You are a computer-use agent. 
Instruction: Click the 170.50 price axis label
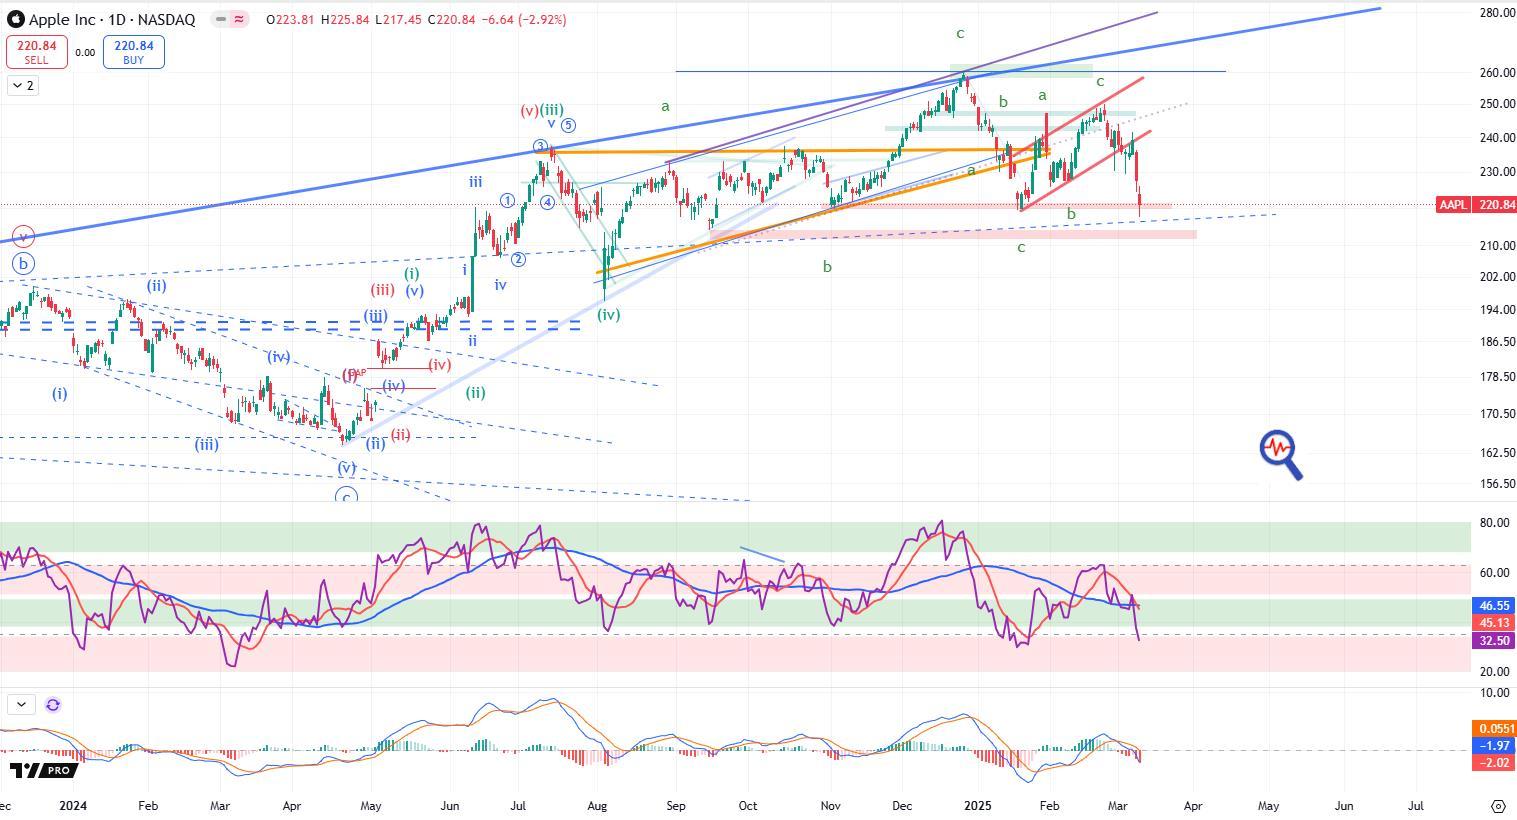[x=1497, y=414]
